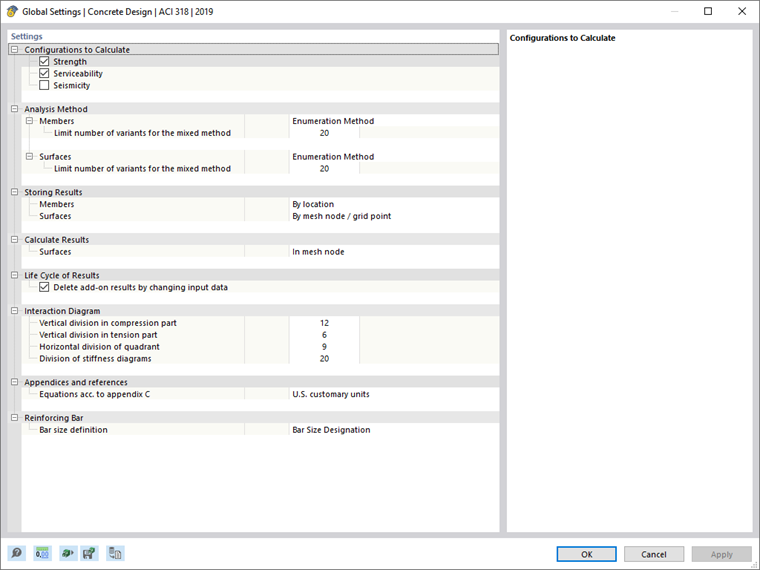Select Vertical division in tension part label
The width and height of the screenshot is (760, 570).
tap(98, 335)
